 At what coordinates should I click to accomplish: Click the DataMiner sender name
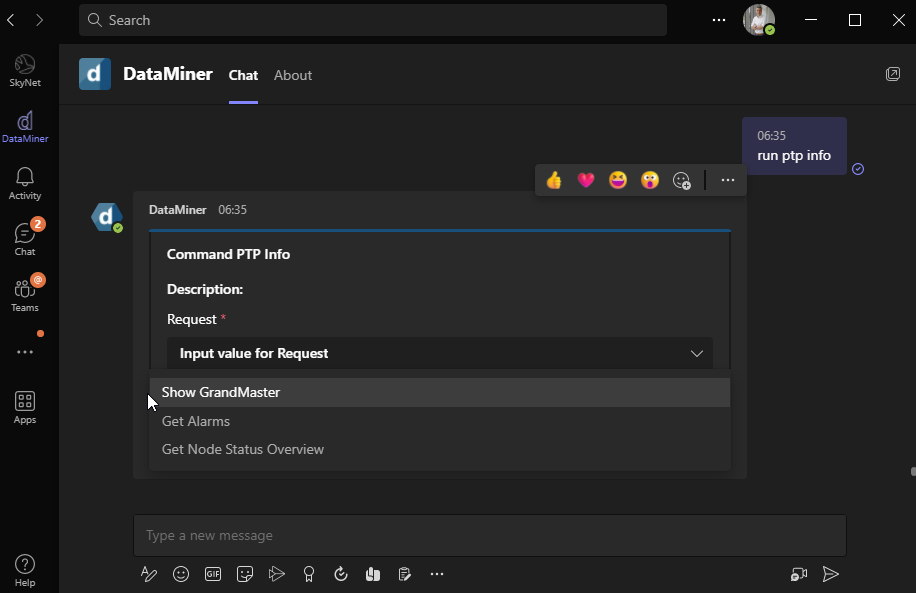pos(178,210)
